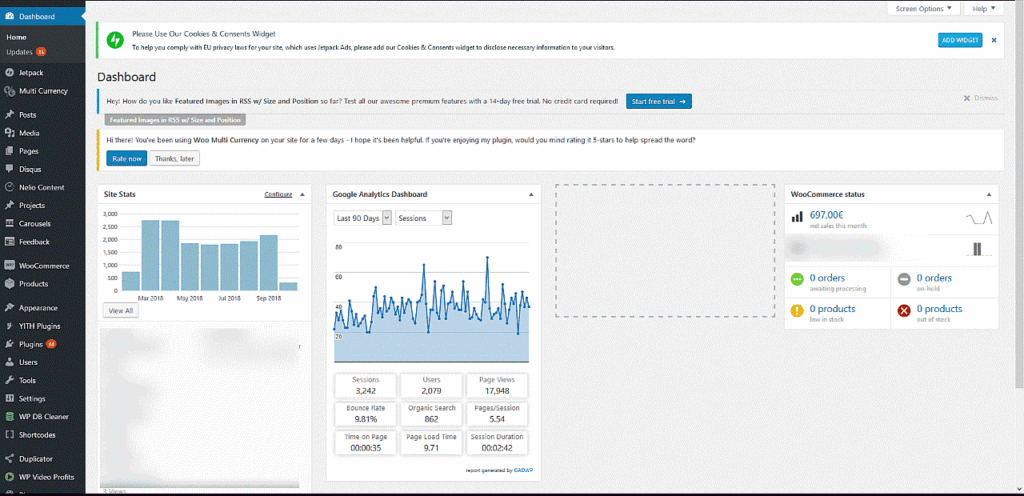Click the WP Video Profits play icon
This screenshot has height=496, width=1024.
pyautogui.click(x=9, y=477)
